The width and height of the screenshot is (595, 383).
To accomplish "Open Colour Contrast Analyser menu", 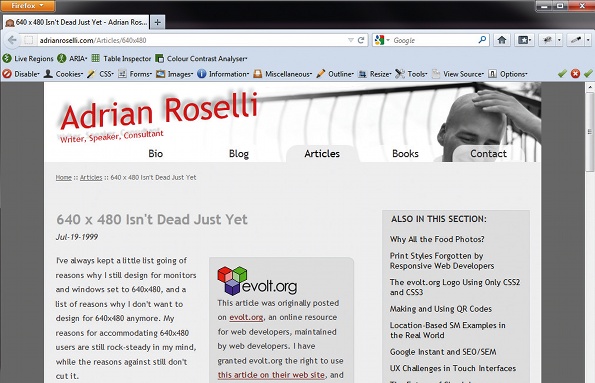I will pos(201,58).
